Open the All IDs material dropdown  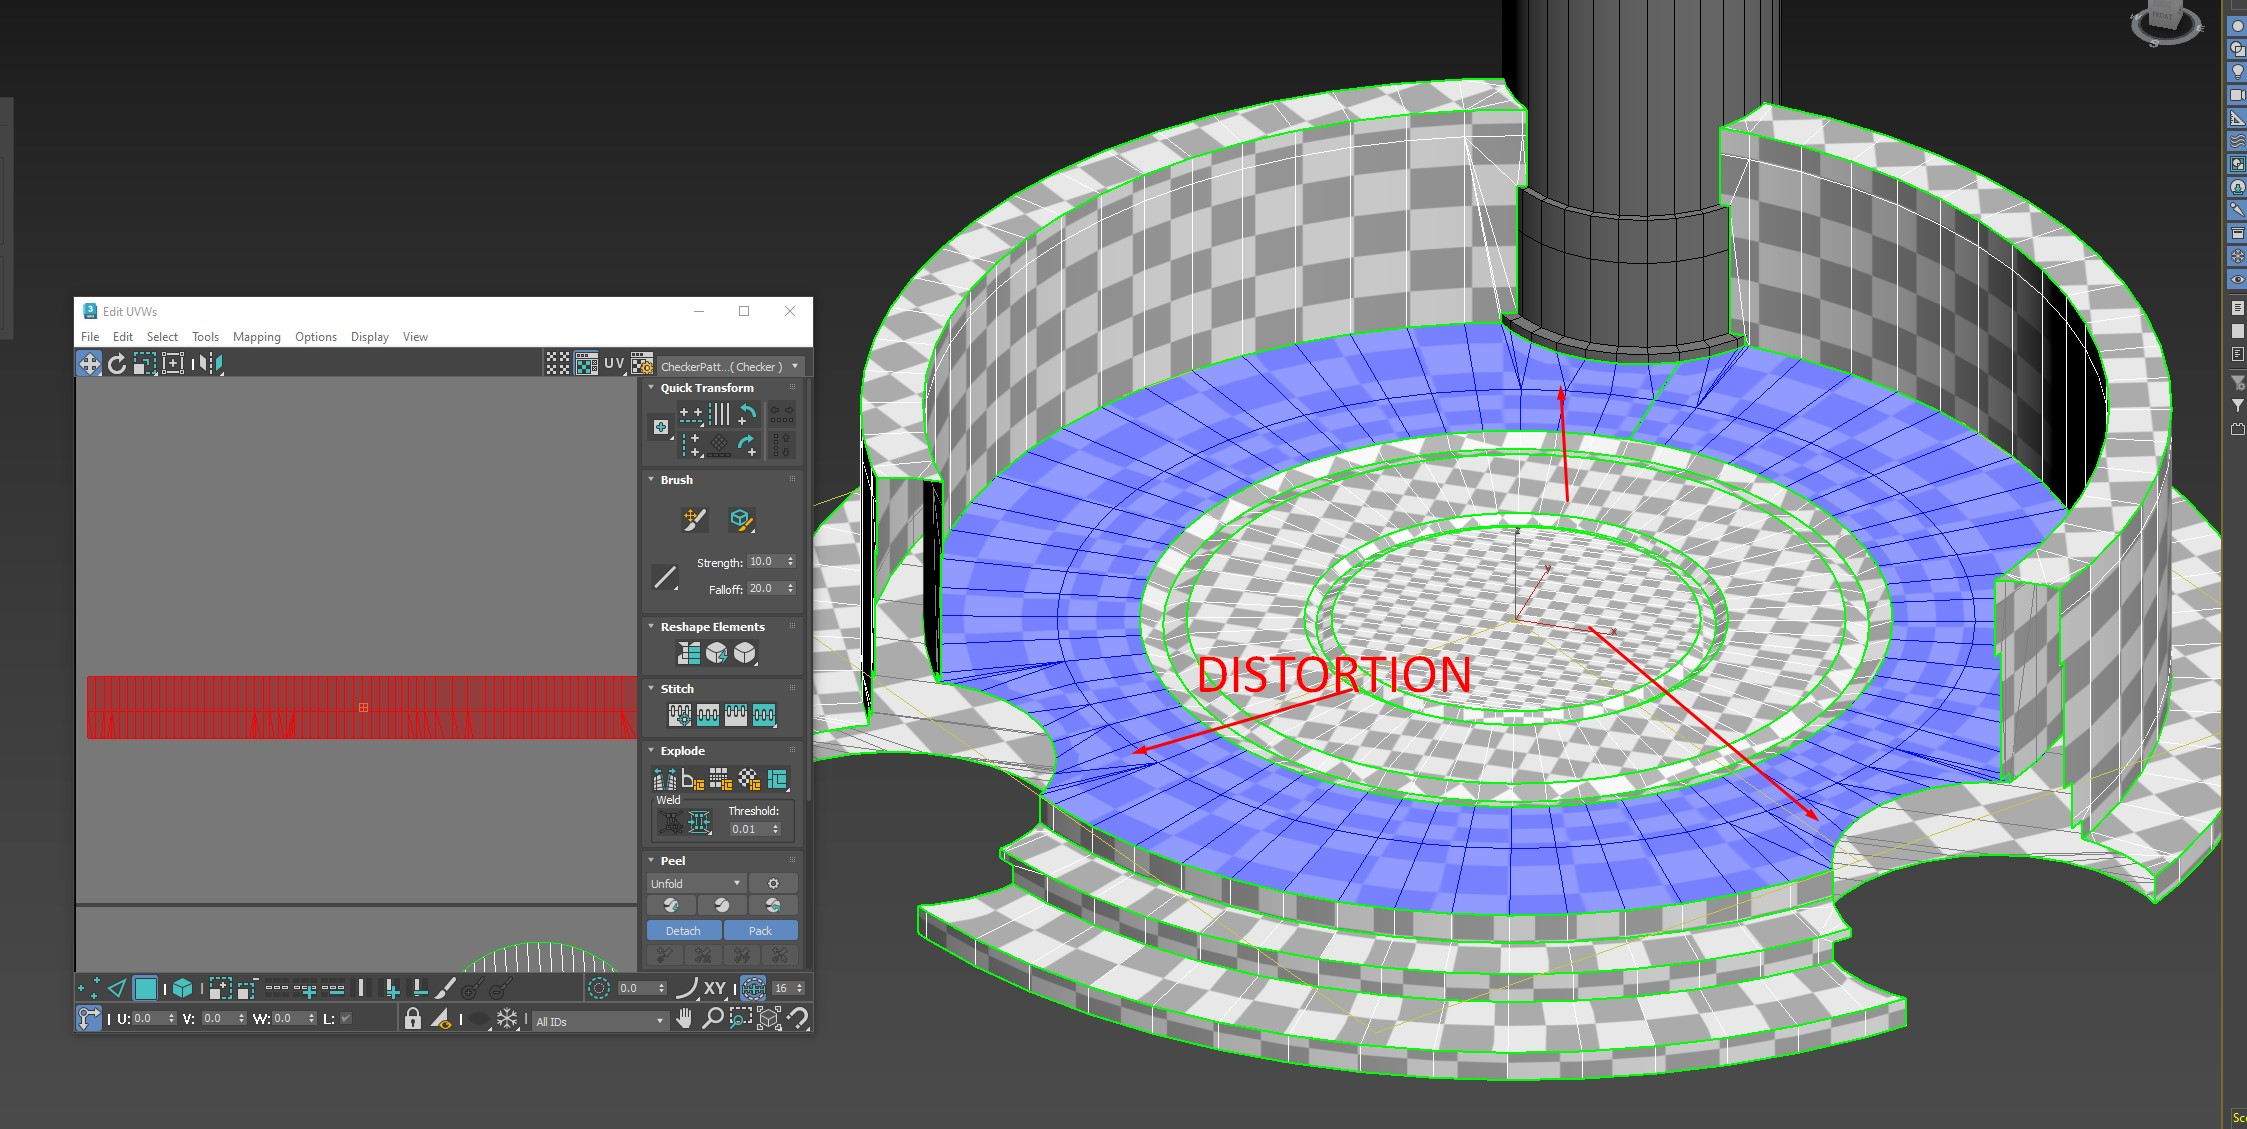(599, 1021)
